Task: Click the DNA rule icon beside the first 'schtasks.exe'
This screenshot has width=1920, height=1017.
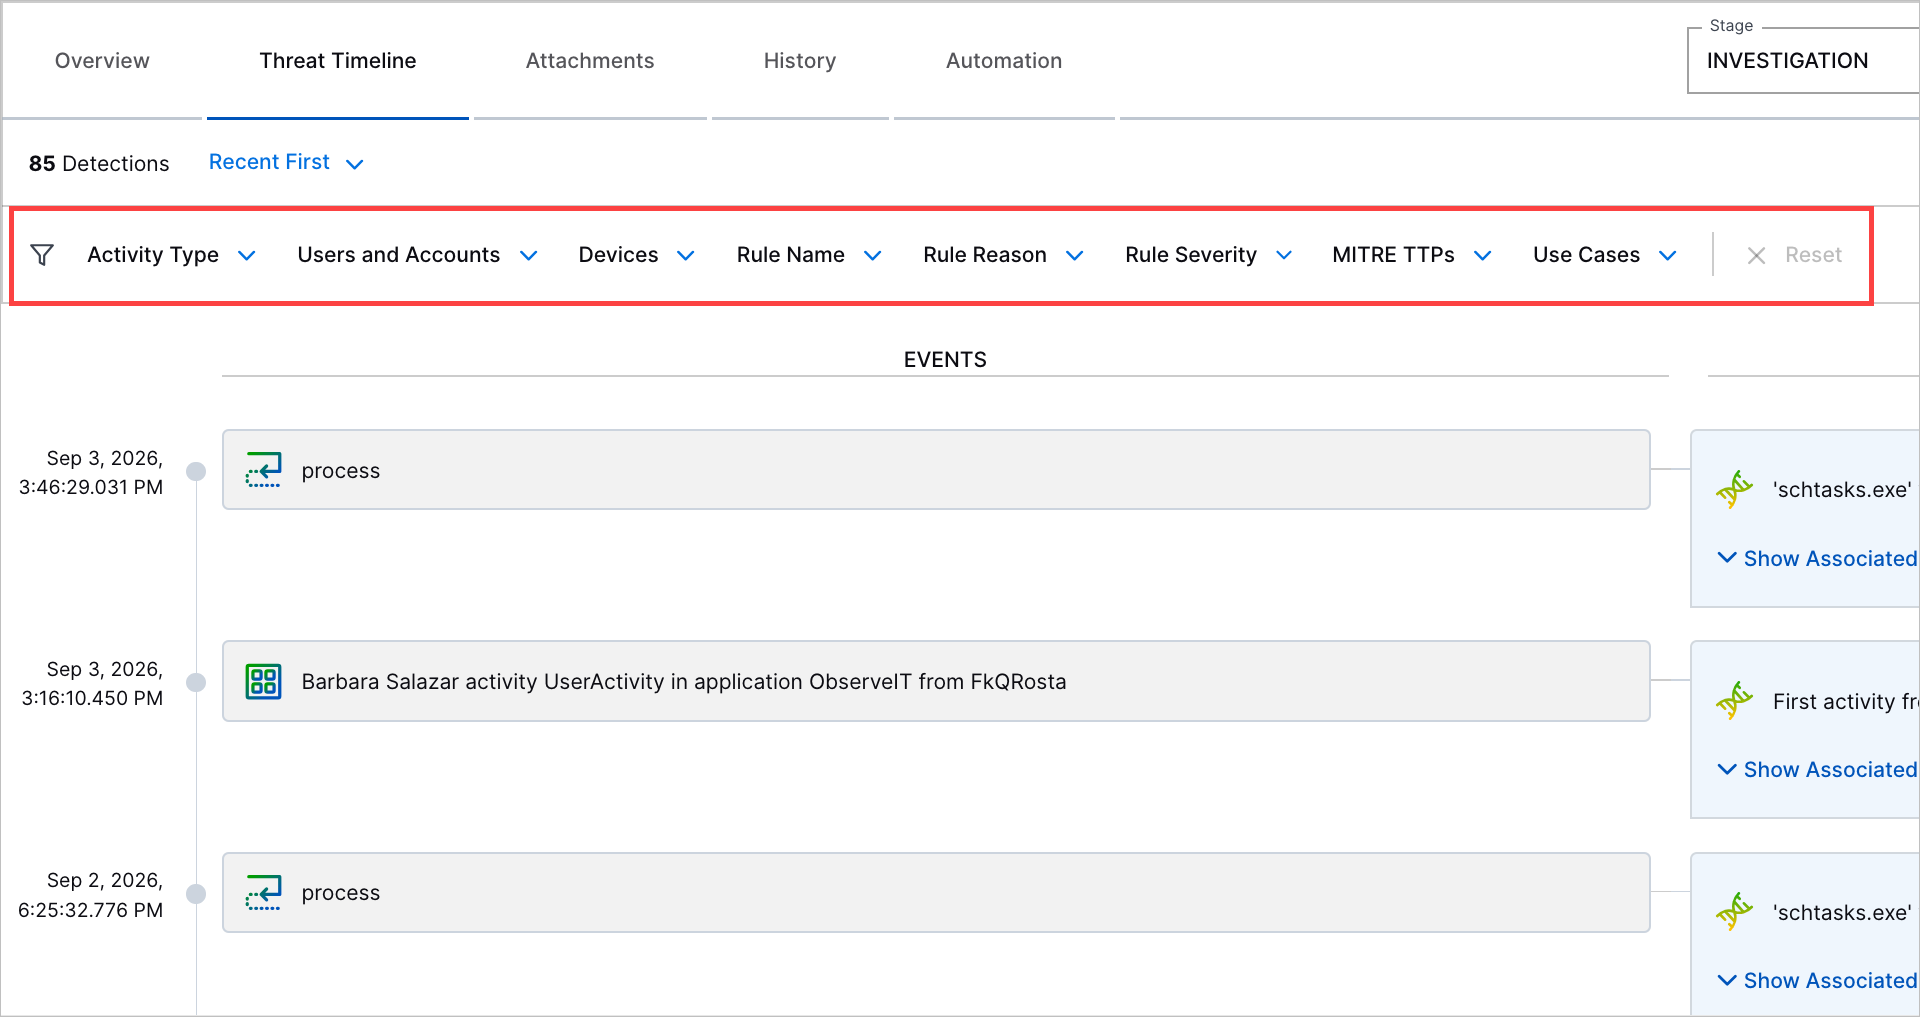Action: click(x=1735, y=490)
